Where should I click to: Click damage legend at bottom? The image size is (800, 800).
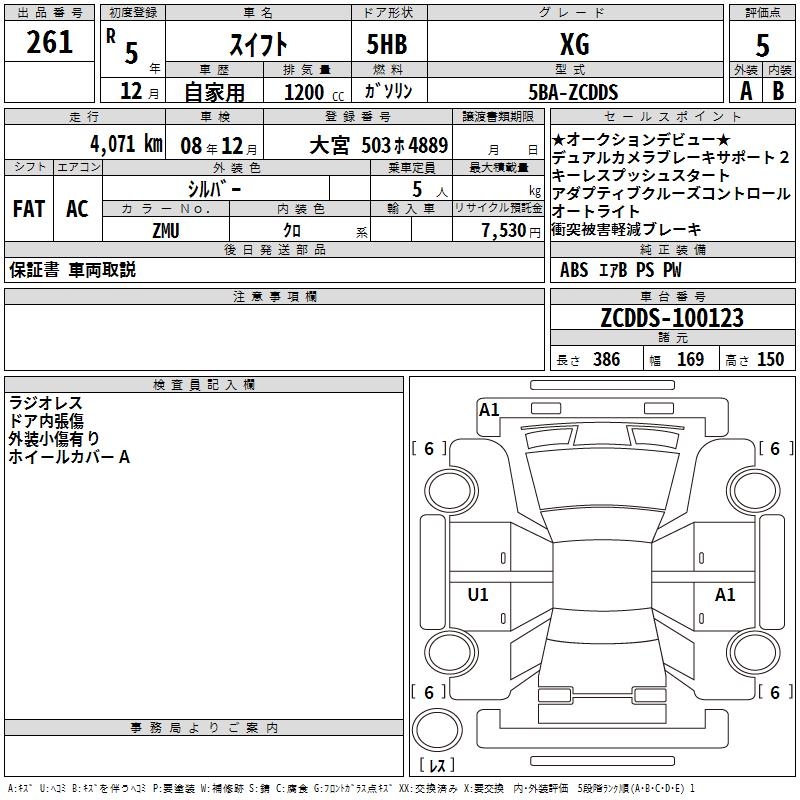pyautogui.click(x=352, y=788)
